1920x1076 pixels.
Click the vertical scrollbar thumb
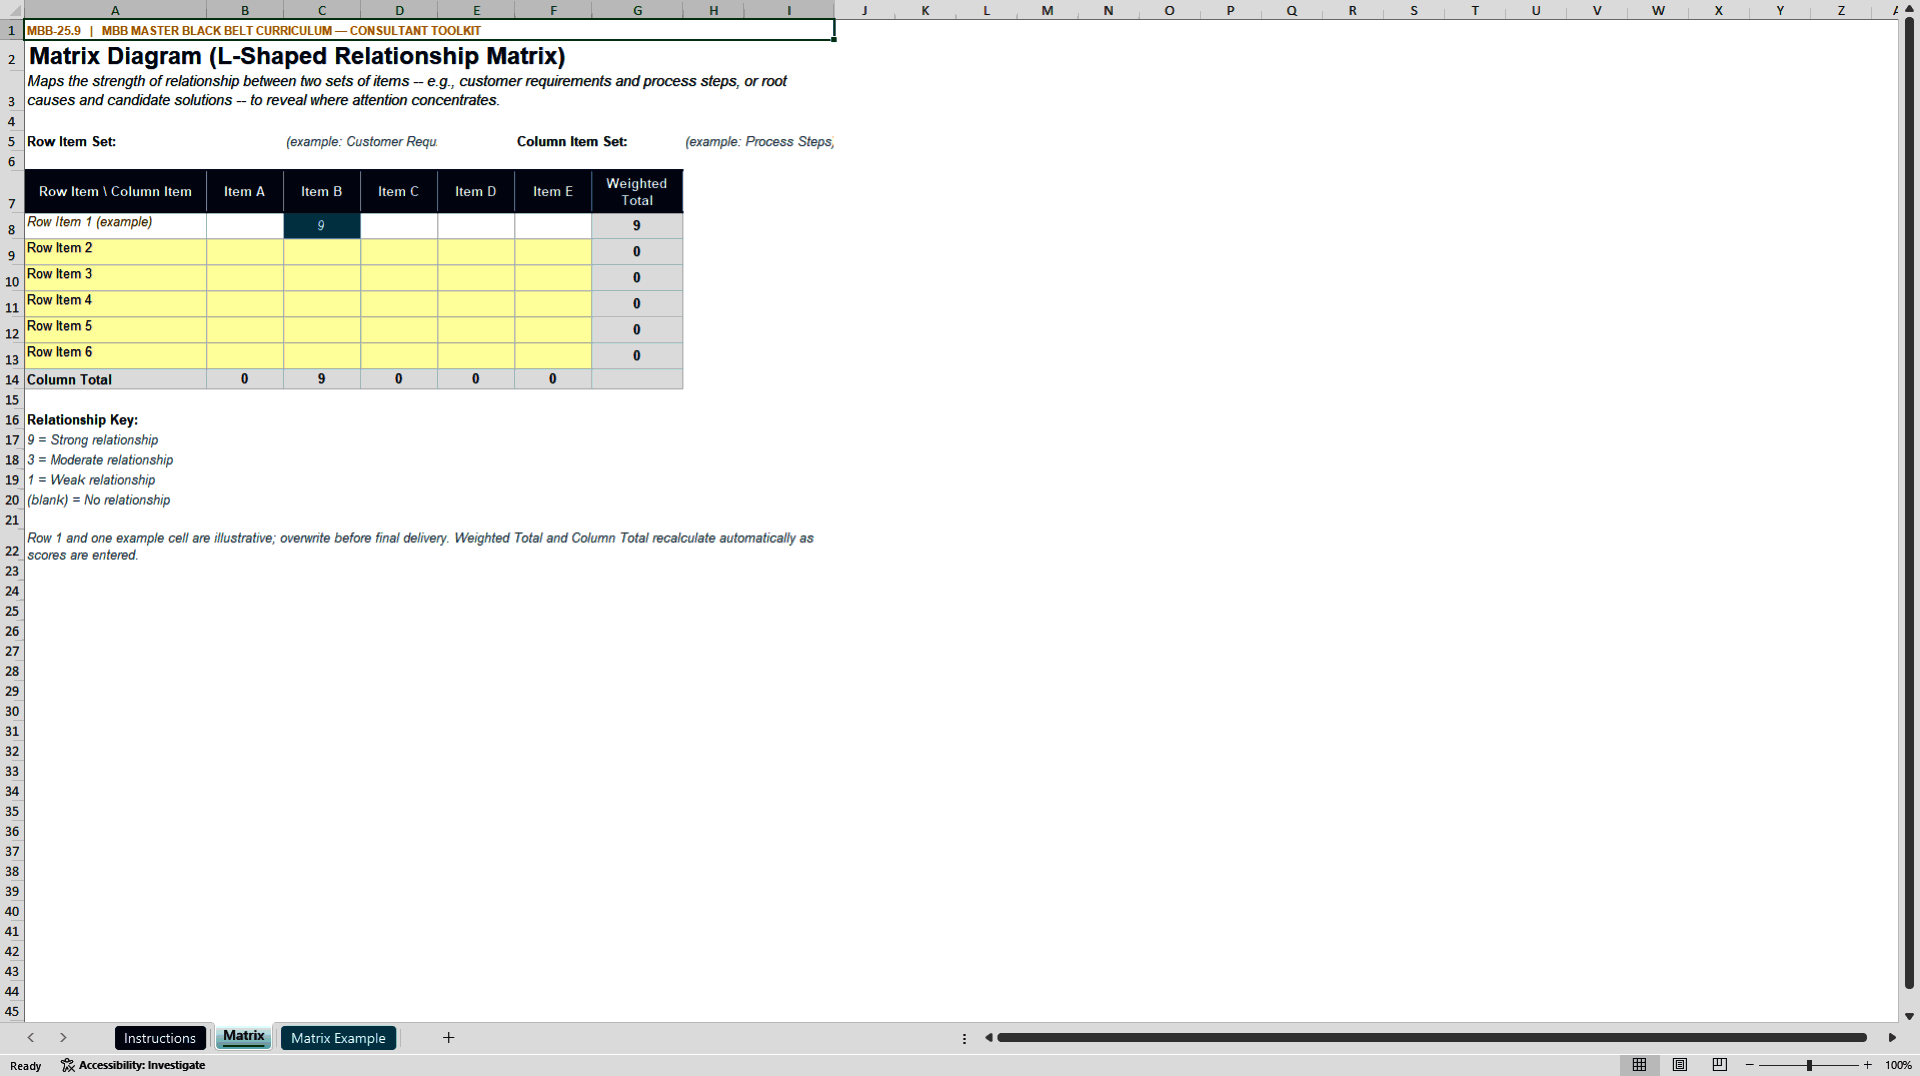pyautogui.click(x=1909, y=505)
